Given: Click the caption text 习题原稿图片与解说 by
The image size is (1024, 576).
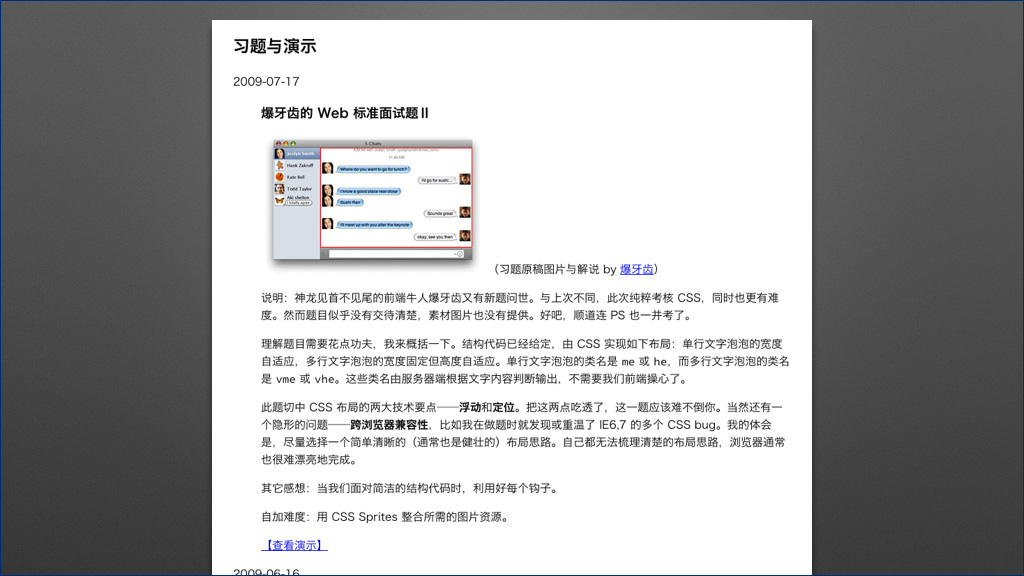Looking at the screenshot, I should coord(558,269).
